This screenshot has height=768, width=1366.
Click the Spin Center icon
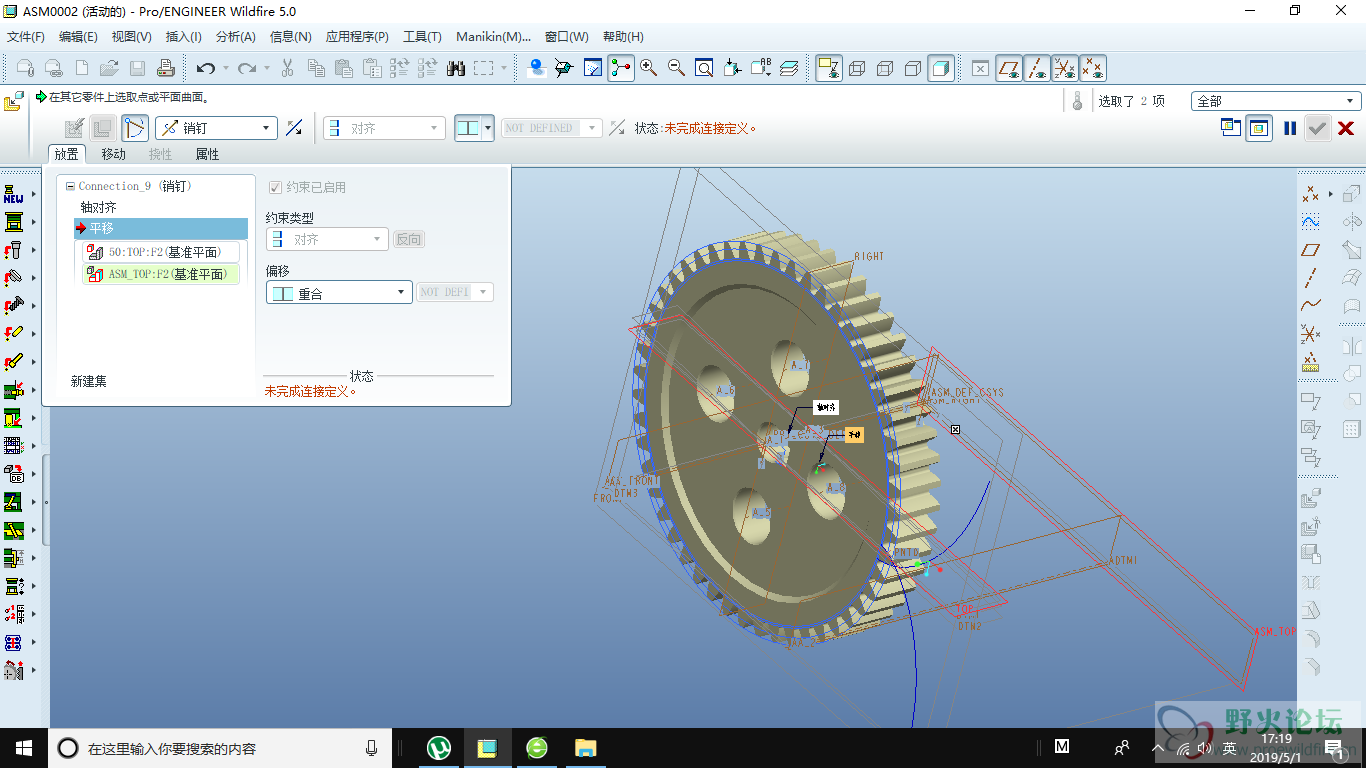click(x=621, y=68)
